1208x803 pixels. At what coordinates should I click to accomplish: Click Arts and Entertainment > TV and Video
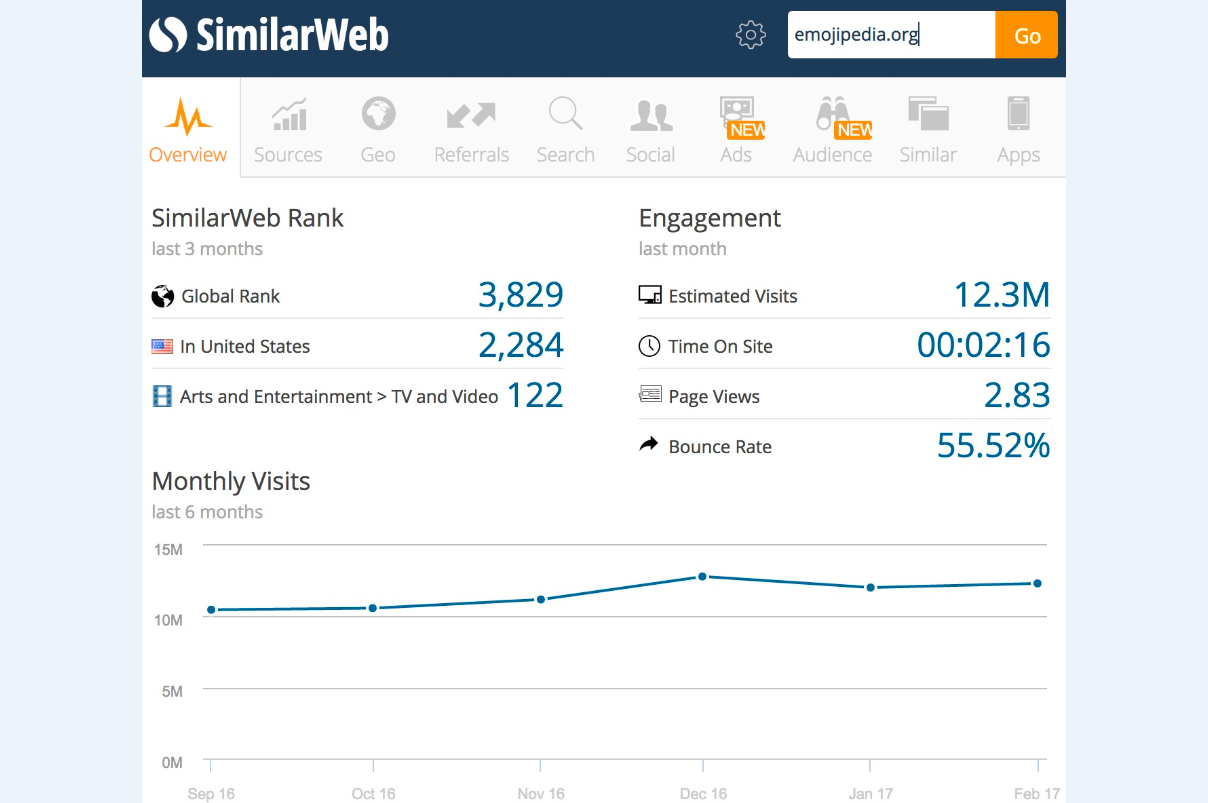(x=339, y=396)
